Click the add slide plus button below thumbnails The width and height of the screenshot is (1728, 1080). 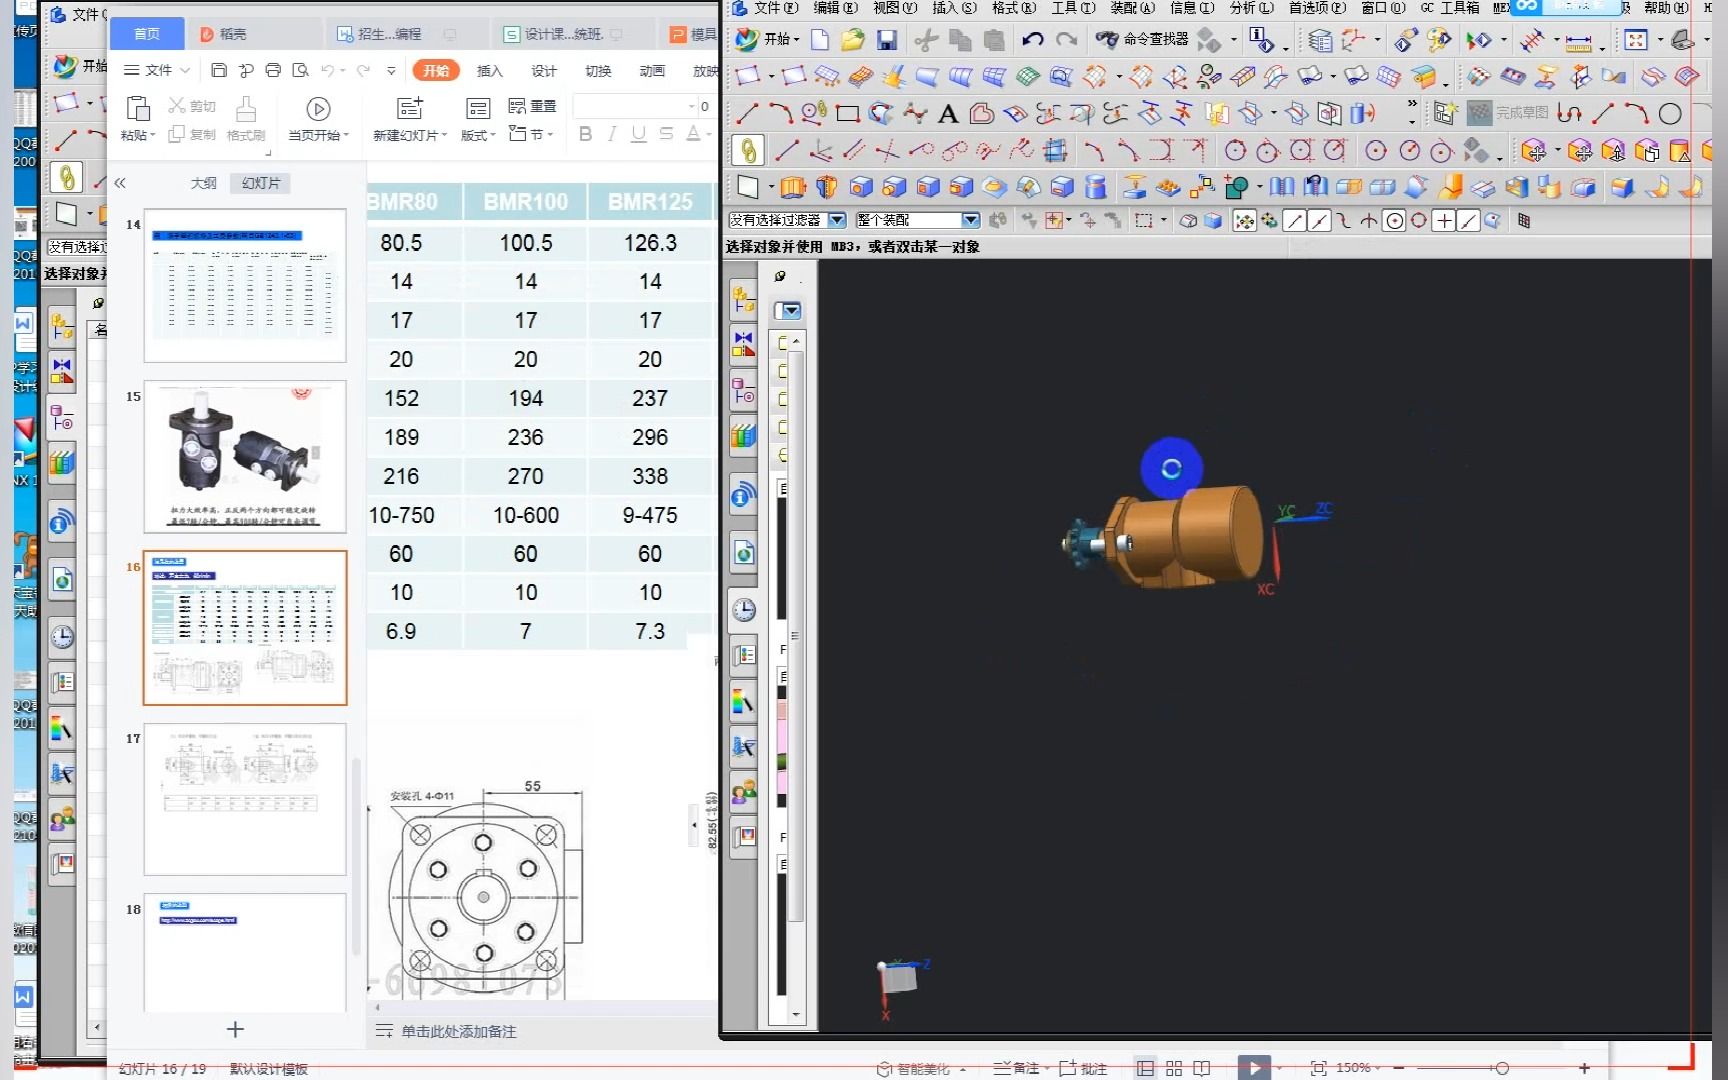(235, 1029)
